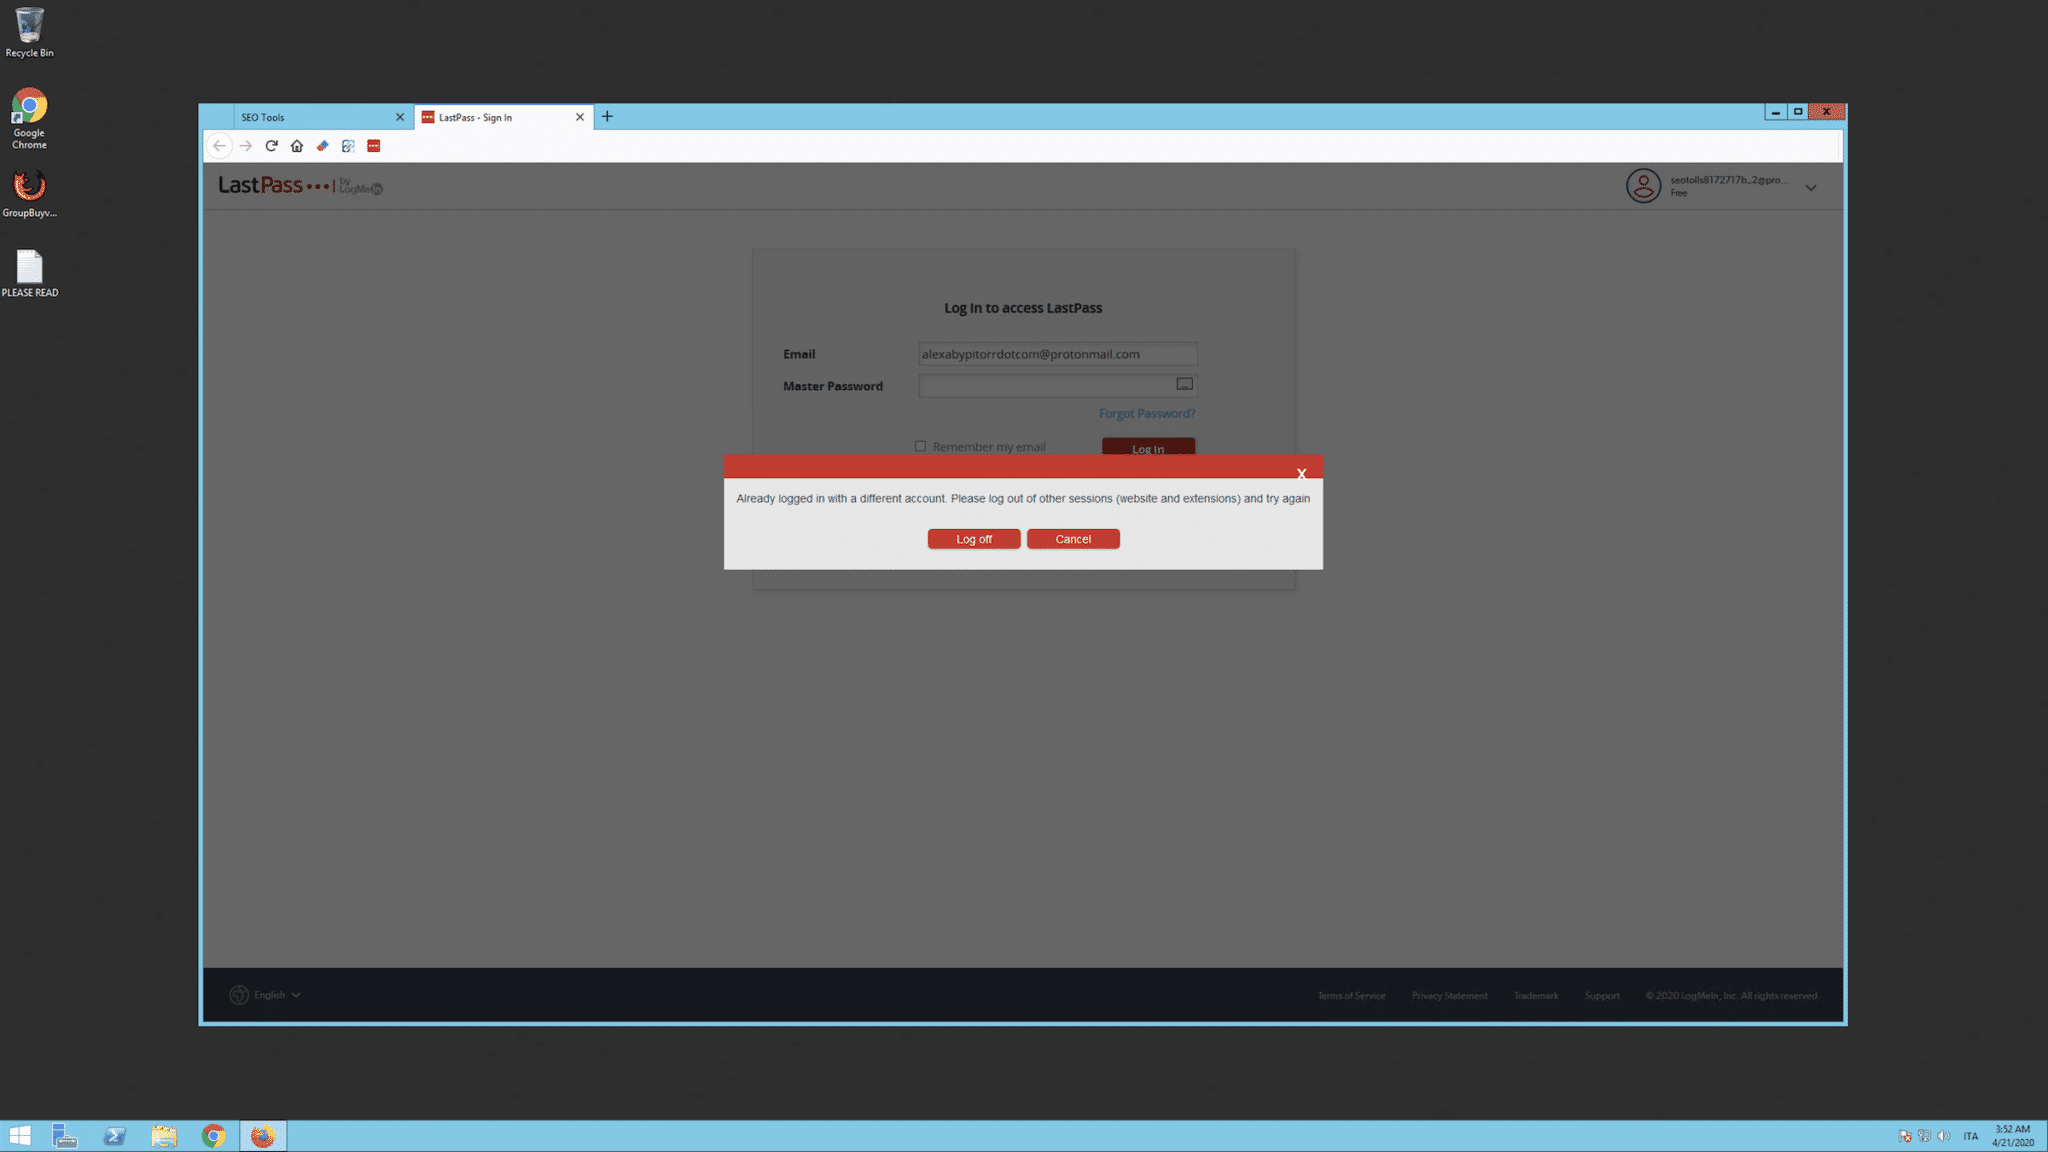This screenshot has width=2048, height=1152.
Task: Go forward with the browser forward arrow
Action: pyautogui.click(x=246, y=146)
